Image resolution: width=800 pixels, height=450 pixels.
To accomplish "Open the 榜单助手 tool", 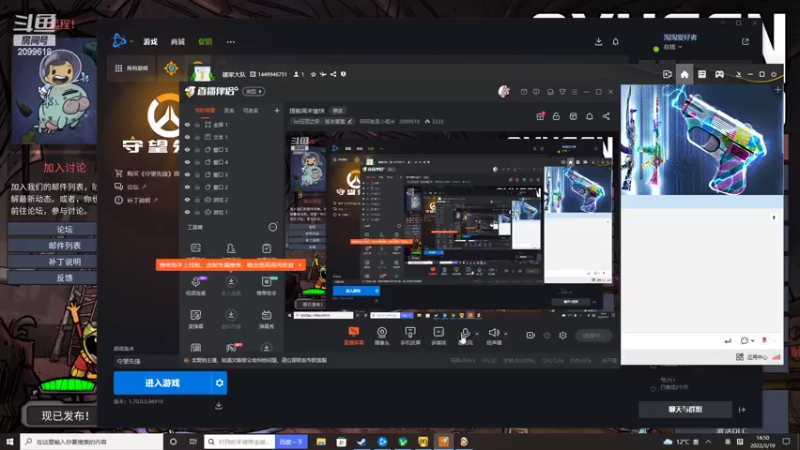I will (x=266, y=285).
